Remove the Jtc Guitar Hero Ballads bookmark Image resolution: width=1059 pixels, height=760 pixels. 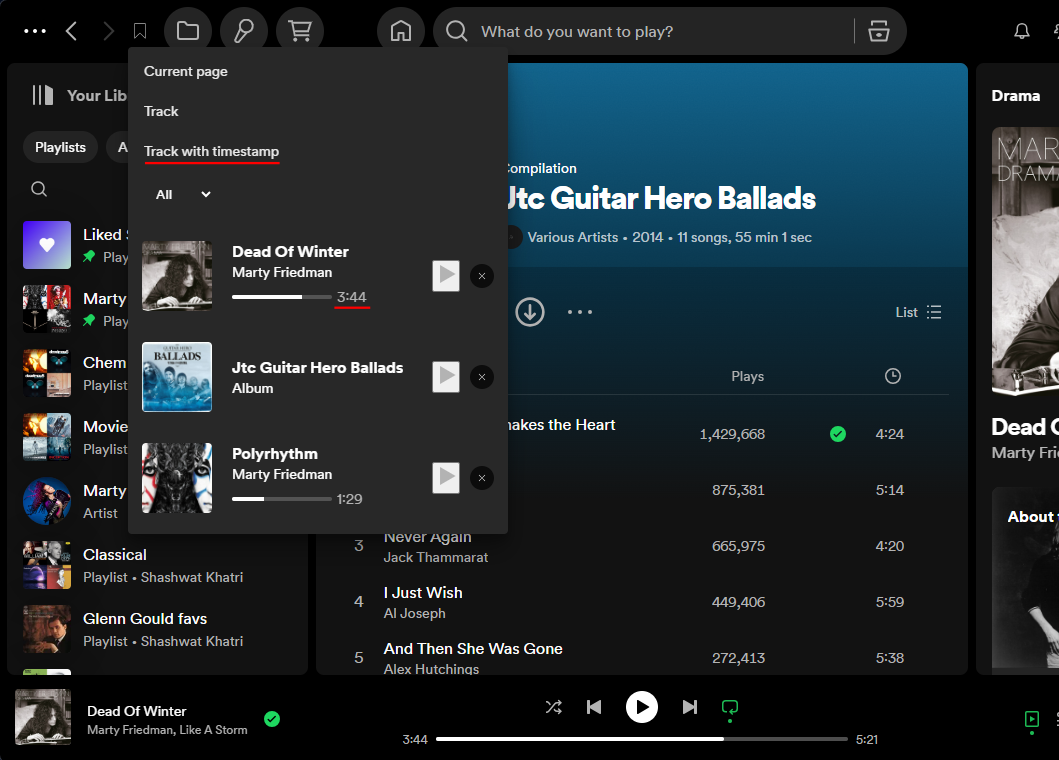click(482, 377)
